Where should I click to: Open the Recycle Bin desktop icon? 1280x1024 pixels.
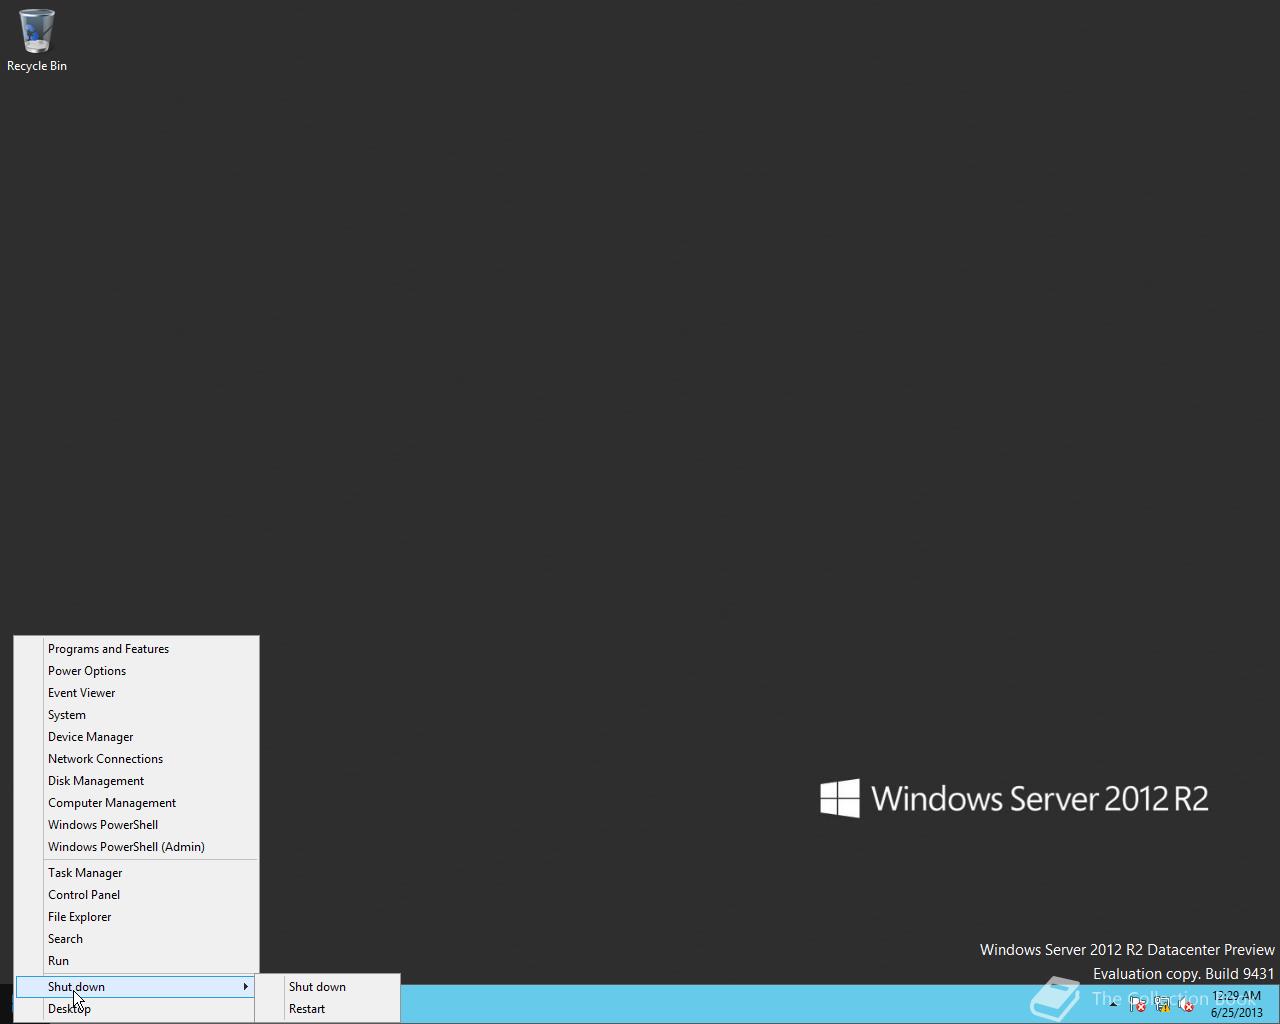[x=37, y=40]
